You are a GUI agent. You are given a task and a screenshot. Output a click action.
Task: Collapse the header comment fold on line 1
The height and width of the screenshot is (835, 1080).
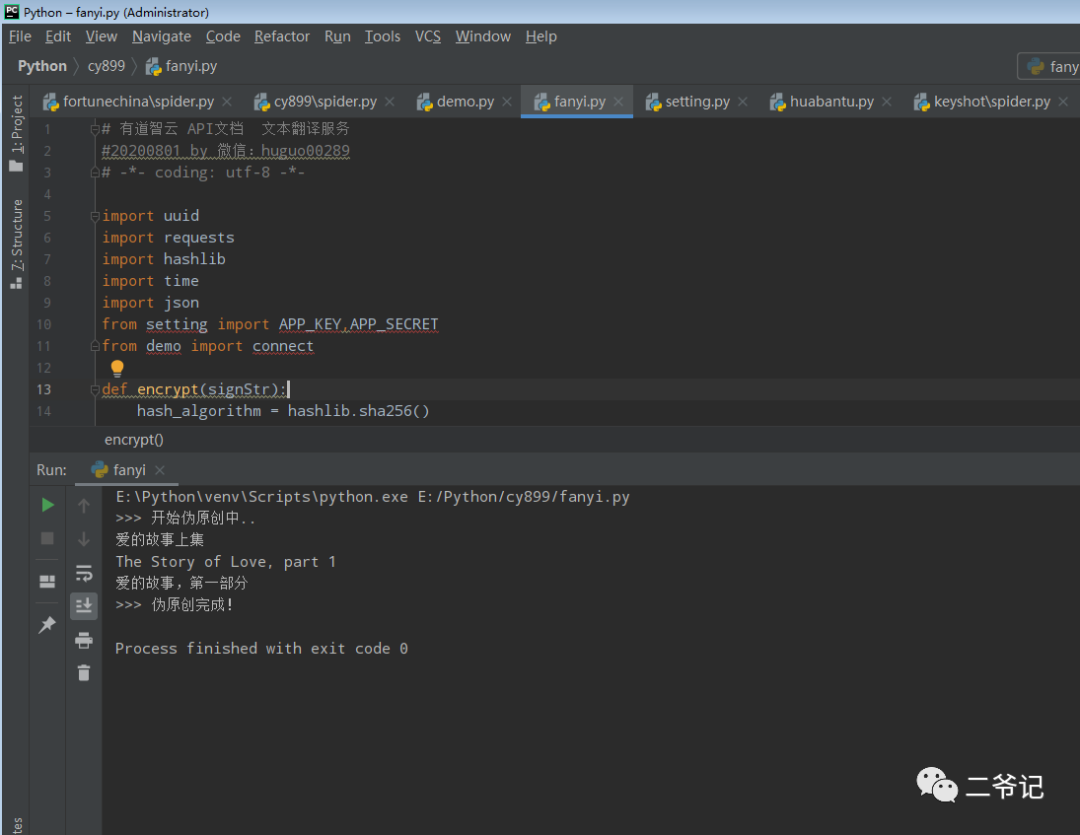pos(94,129)
